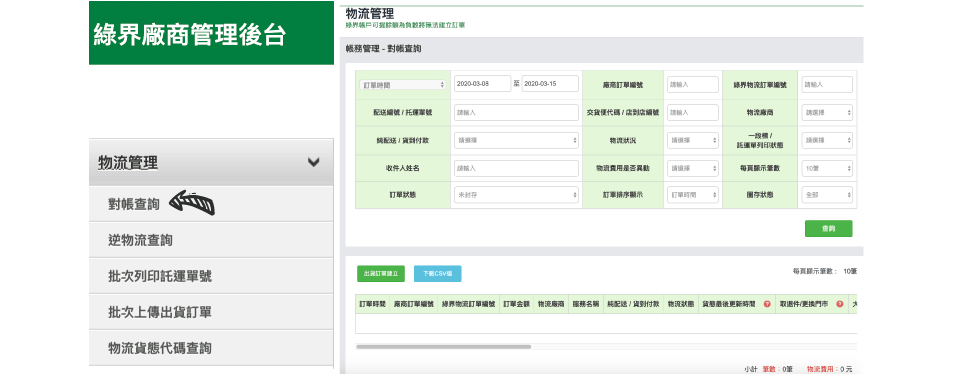Viewport: 960px width, 377px height.
Task: Open the 物流費用是否異動 dropdown
Action: click(692, 168)
